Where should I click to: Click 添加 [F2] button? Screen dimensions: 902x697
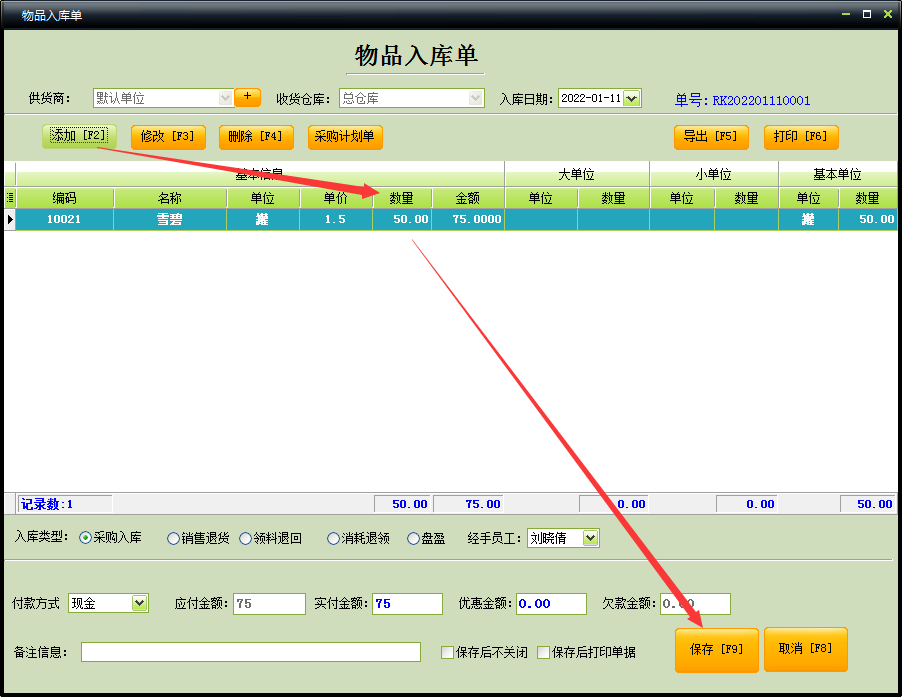coord(79,136)
